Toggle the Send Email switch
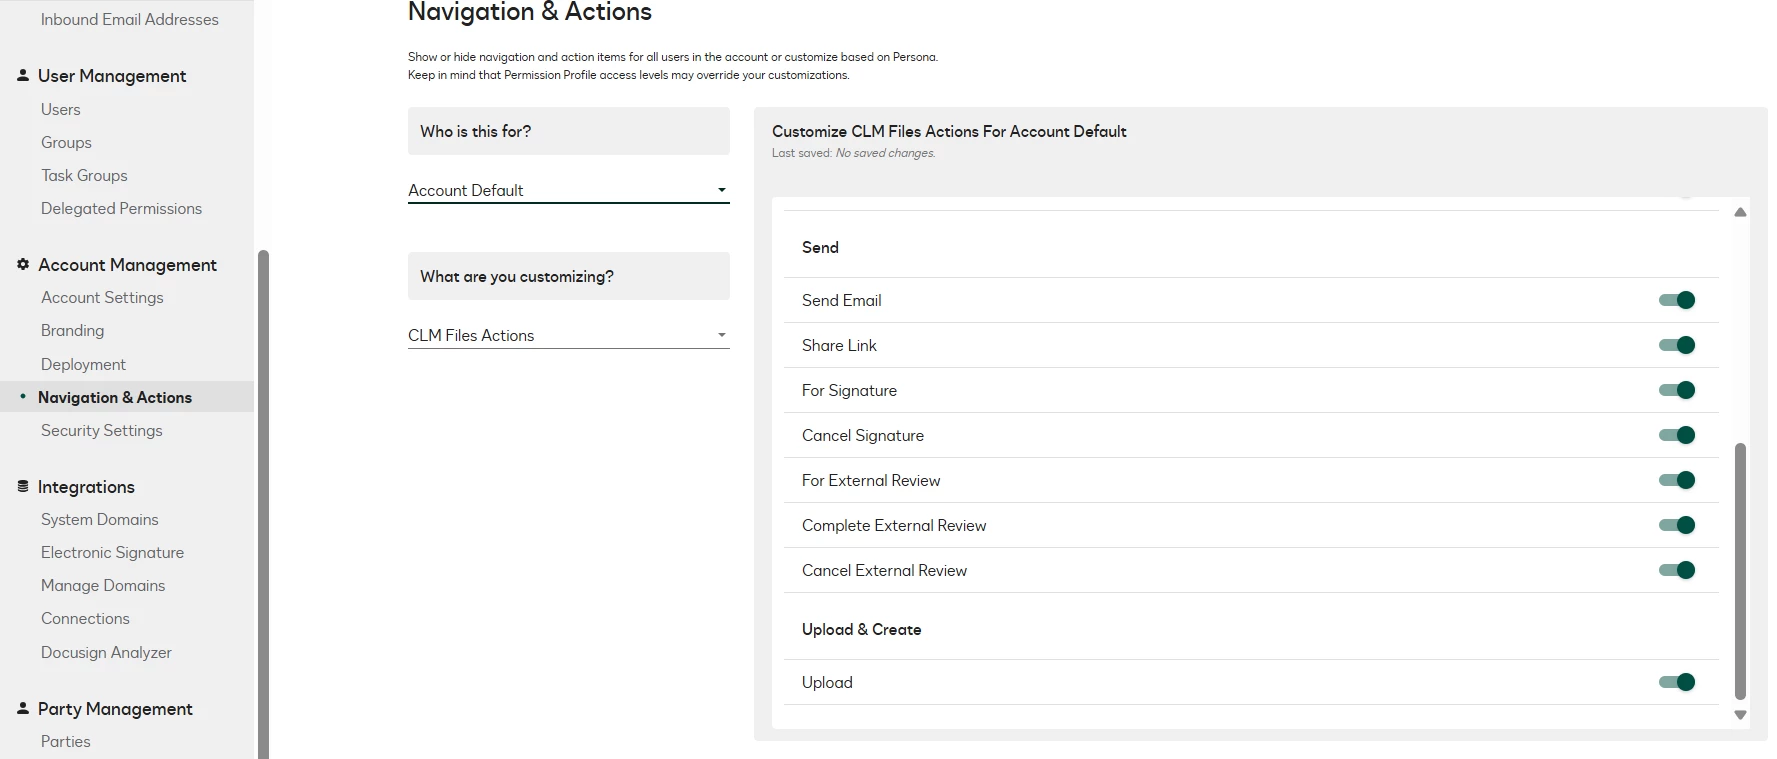1777x759 pixels. pyautogui.click(x=1677, y=300)
